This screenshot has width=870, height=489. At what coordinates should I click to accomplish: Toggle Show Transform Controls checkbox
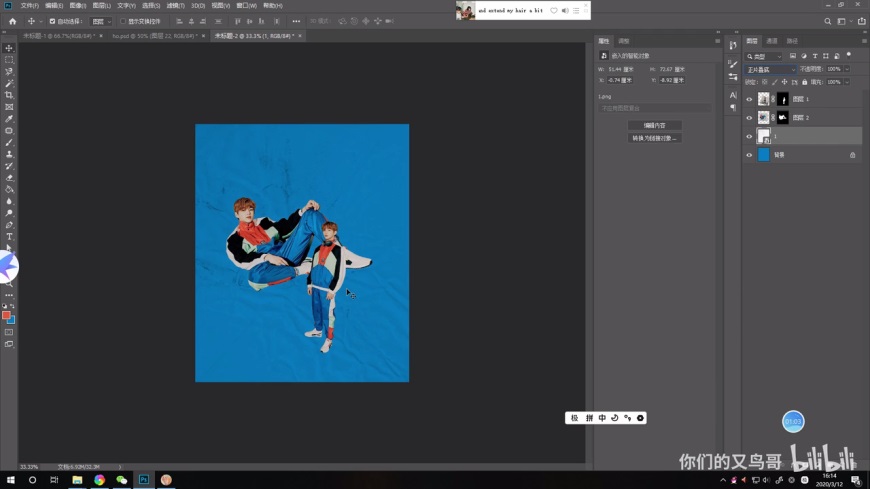tap(123, 21)
